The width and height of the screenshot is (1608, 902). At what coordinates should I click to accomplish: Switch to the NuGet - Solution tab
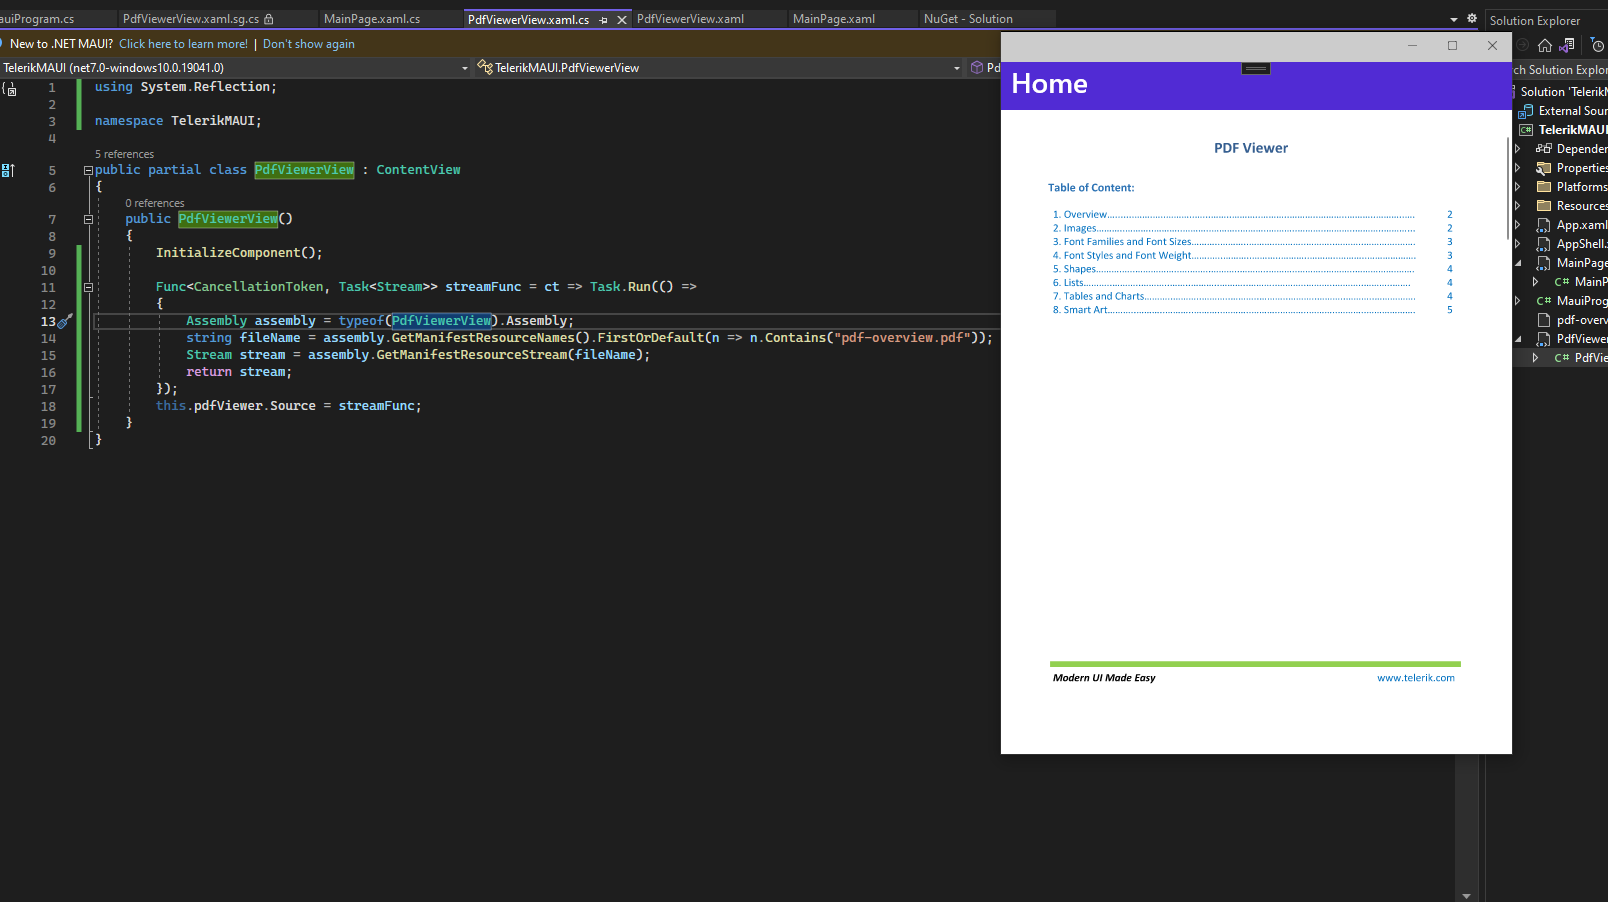click(967, 19)
